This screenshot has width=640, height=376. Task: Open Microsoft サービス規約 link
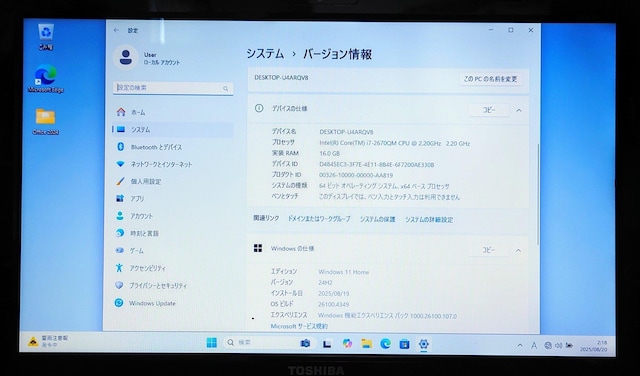pyautogui.click(x=299, y=326)
